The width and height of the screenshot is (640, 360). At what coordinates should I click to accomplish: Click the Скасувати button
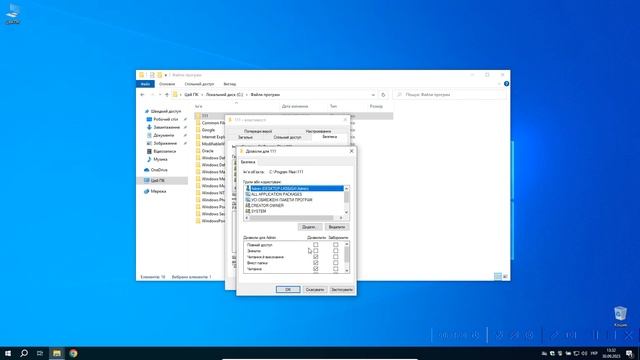point(315,289)
